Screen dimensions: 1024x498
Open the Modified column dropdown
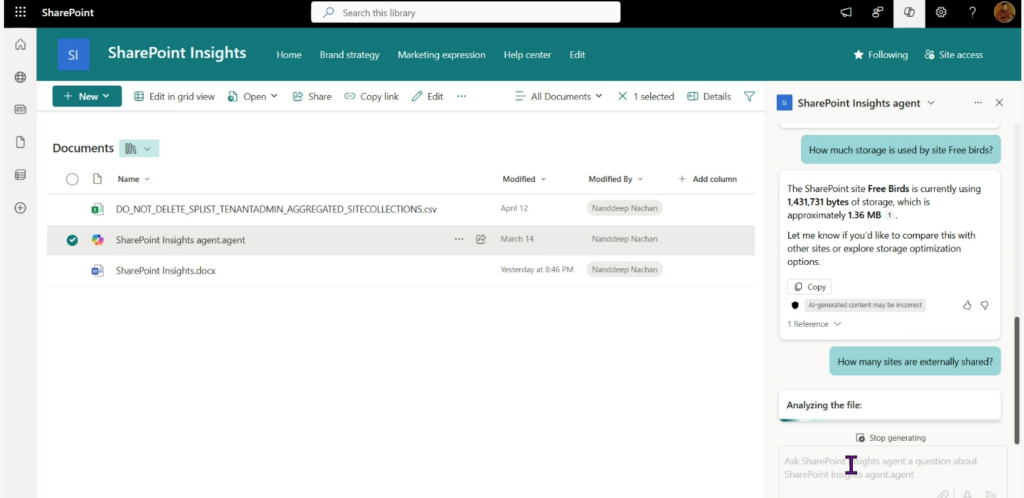click(524, 179)
